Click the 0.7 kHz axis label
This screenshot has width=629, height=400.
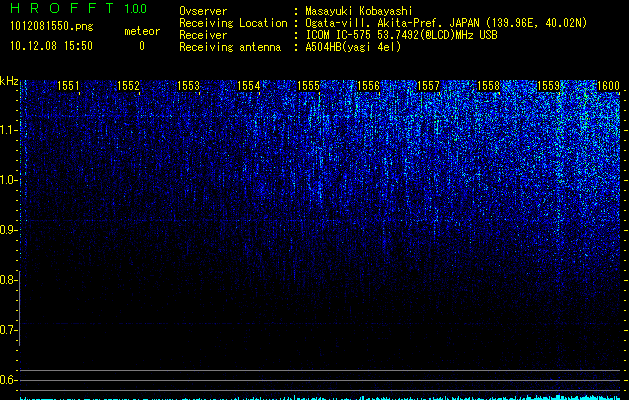[x=7, y=330]
